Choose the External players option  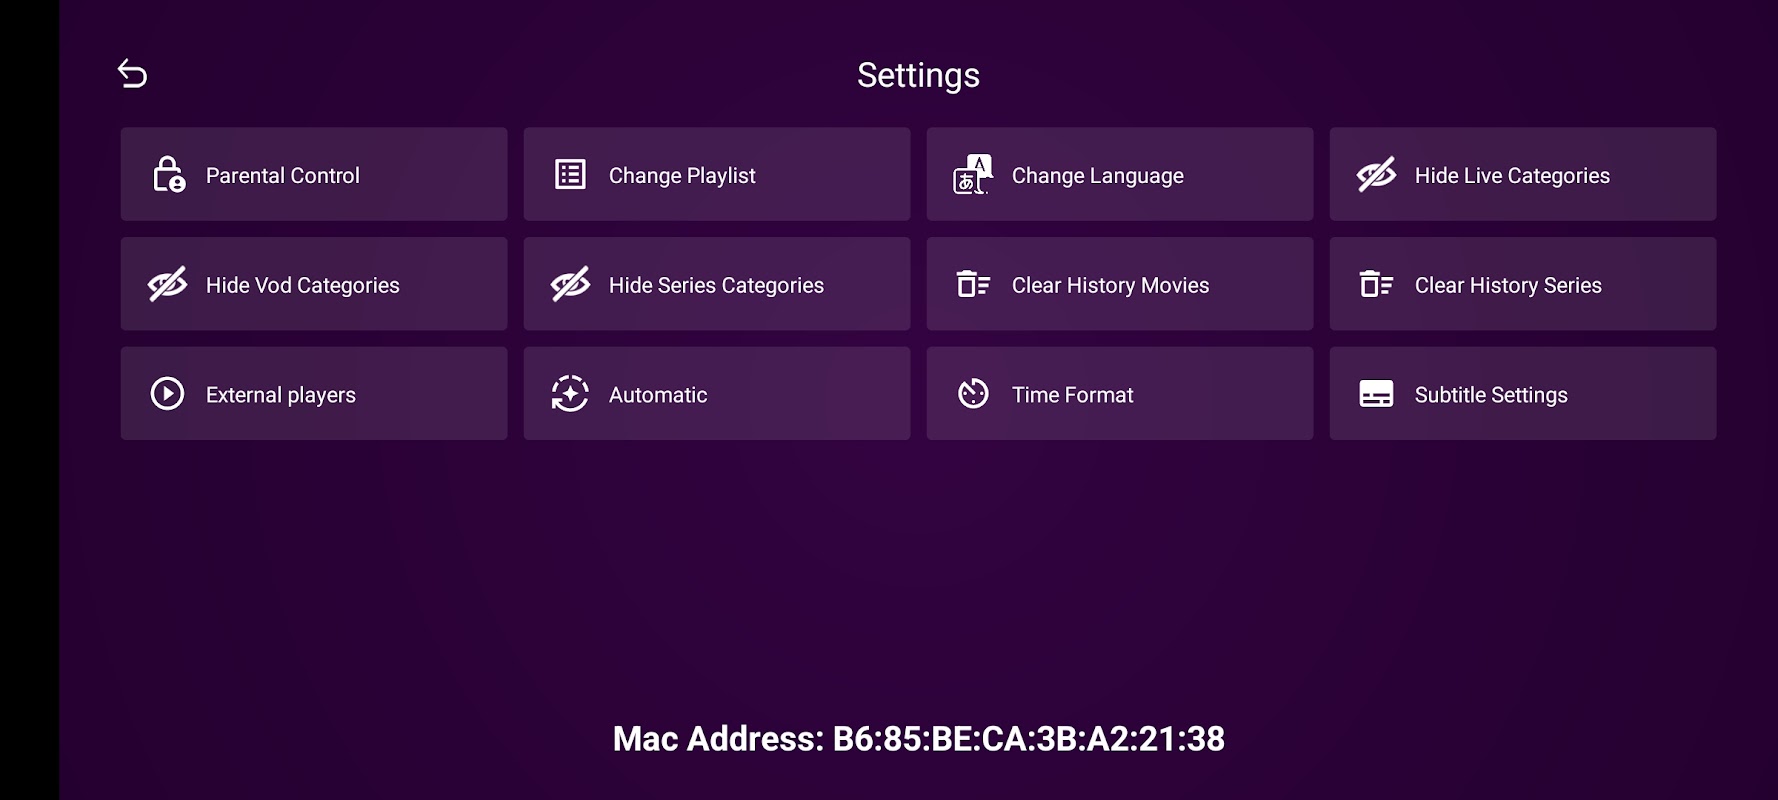314,393
